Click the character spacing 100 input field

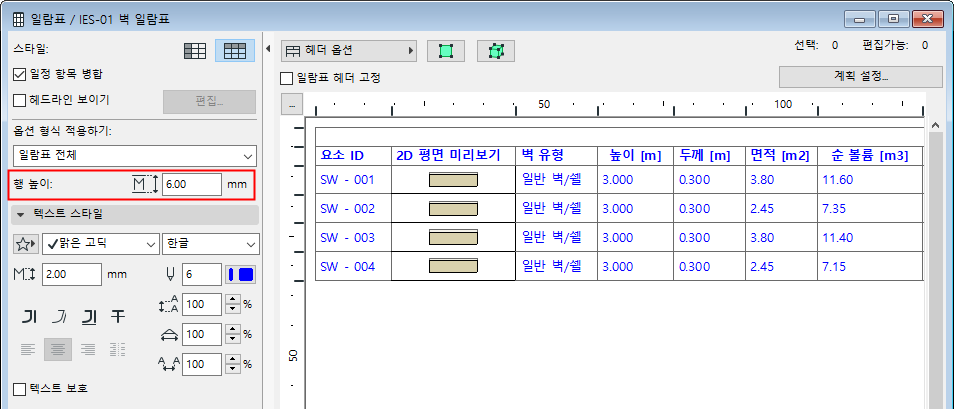(202, 364)
